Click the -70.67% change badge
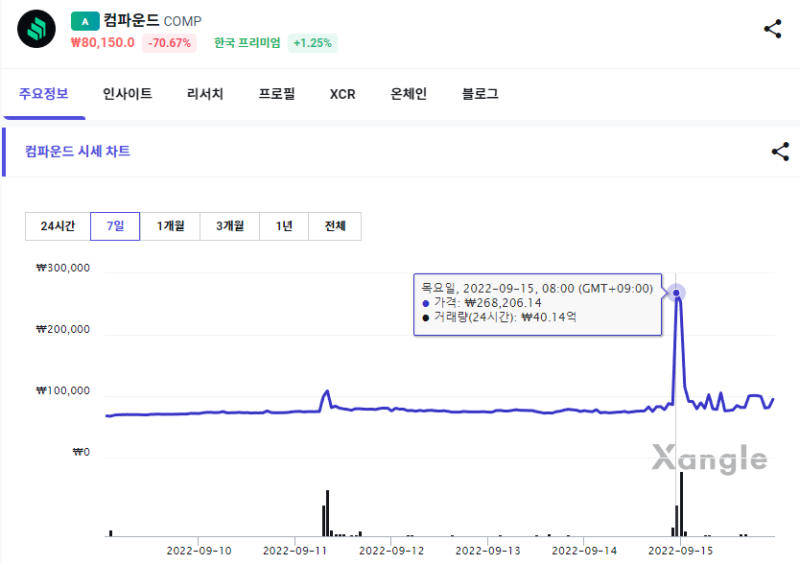The width and height of the screenshot is (800, 565). click(169, 43)
